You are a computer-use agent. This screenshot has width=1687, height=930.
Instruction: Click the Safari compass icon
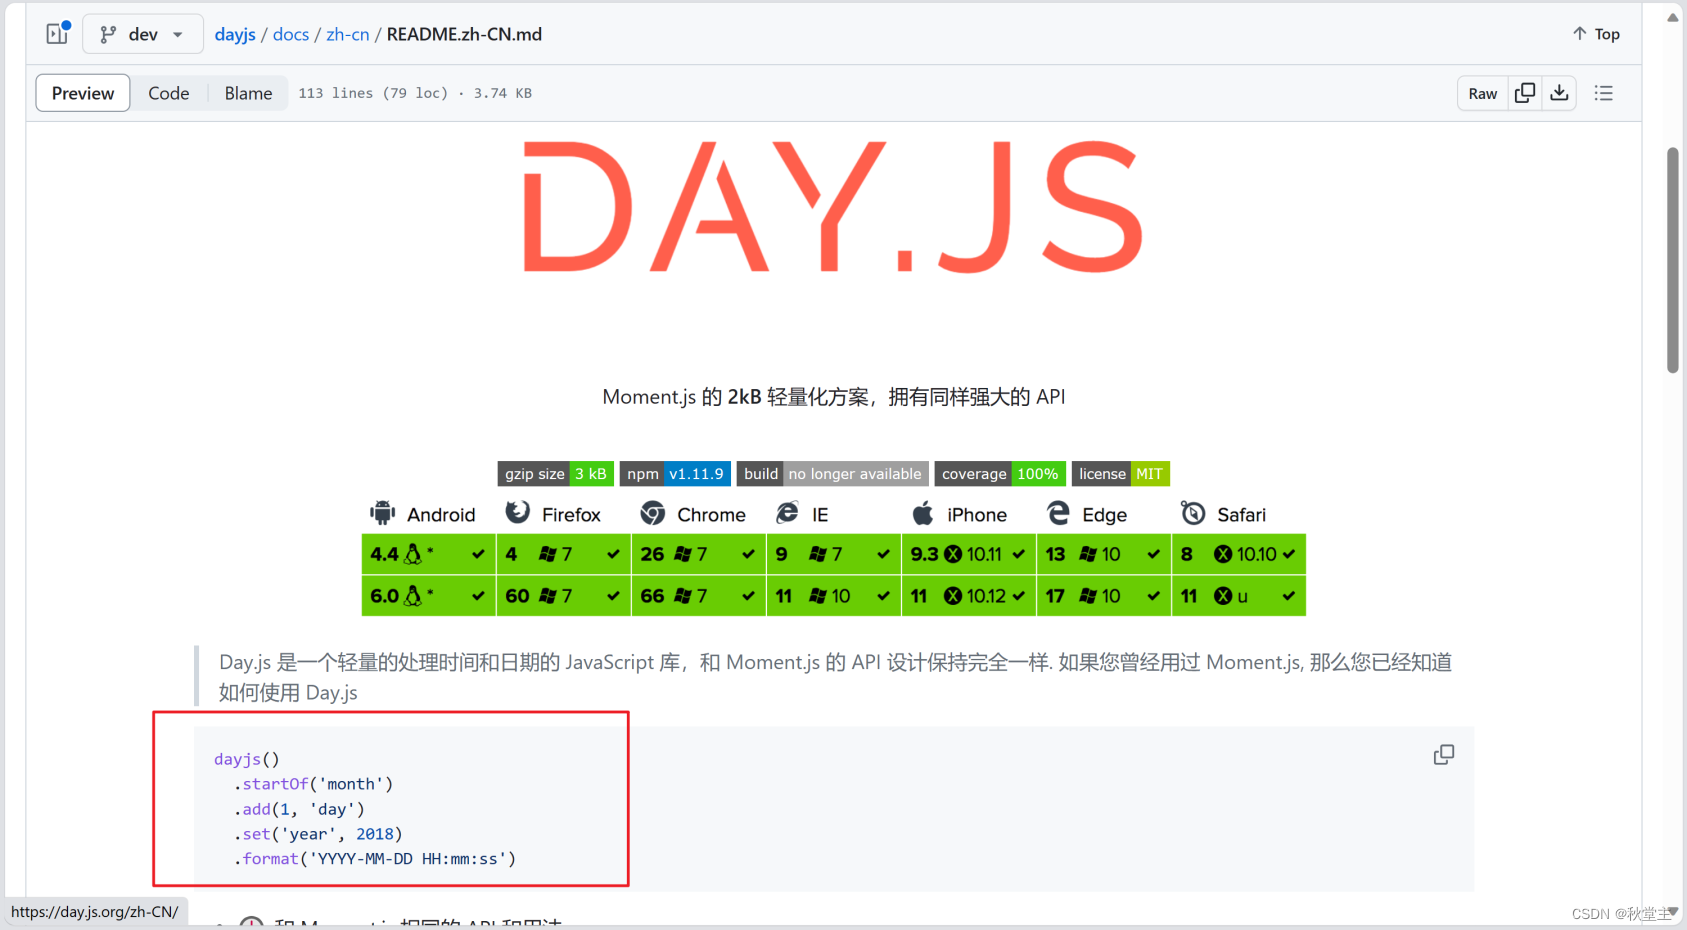pyautogui.click(x=1193, y=513)
